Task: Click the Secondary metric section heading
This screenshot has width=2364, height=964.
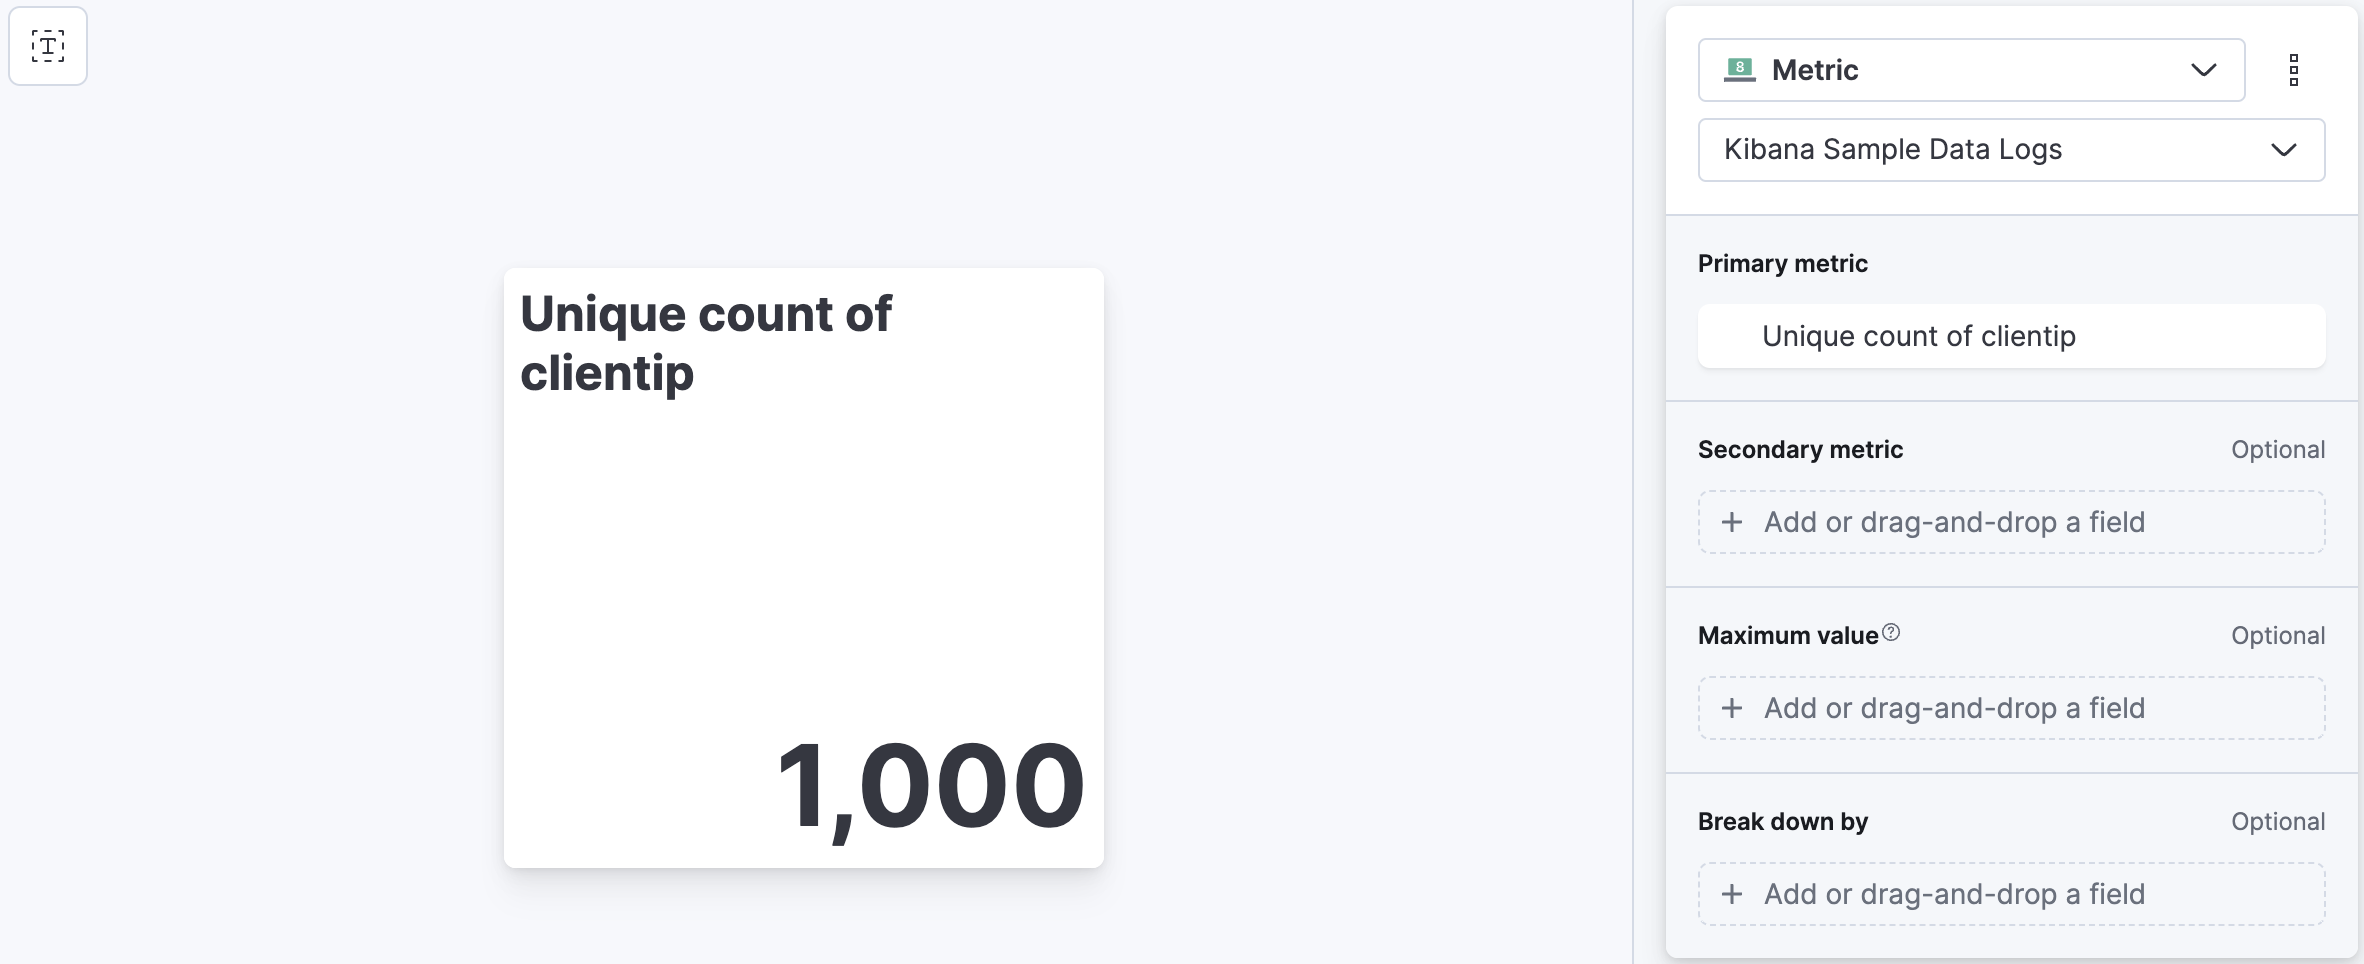Action: pyautogui.click(x=1800, y=450)
